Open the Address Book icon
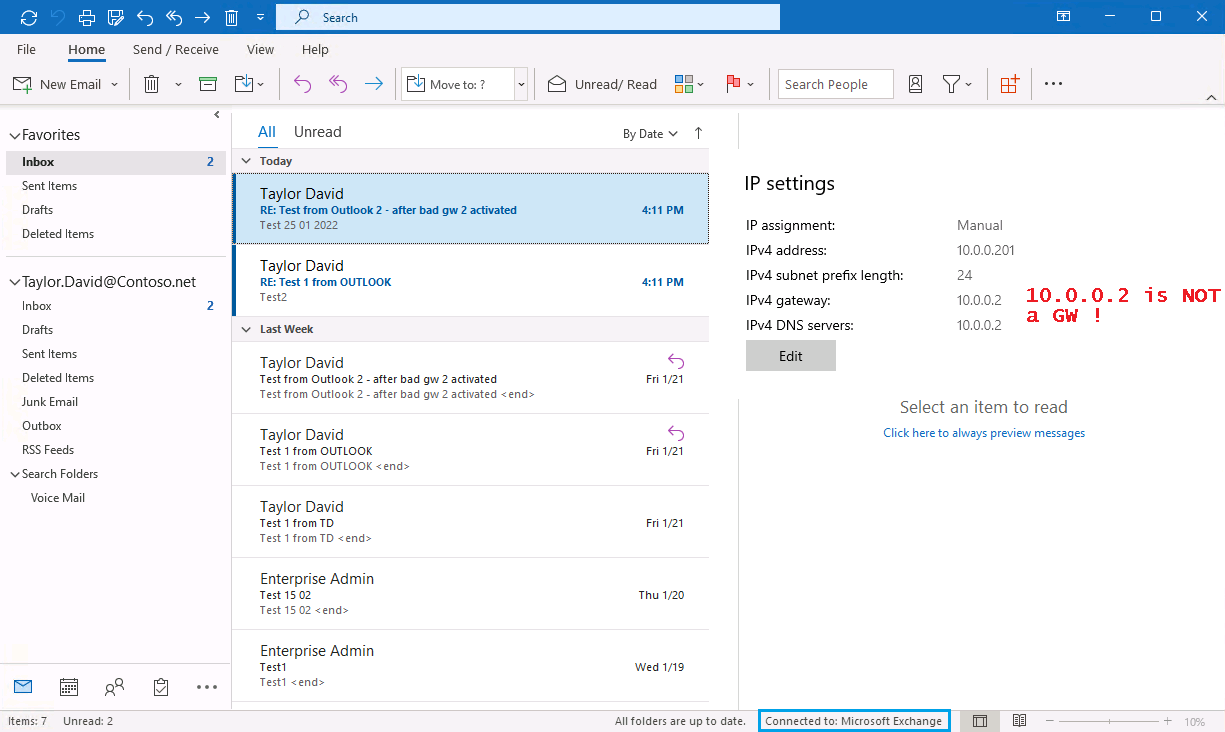Screen dimensions: 1225x732 pyautogui.click(x=915, y=84)
